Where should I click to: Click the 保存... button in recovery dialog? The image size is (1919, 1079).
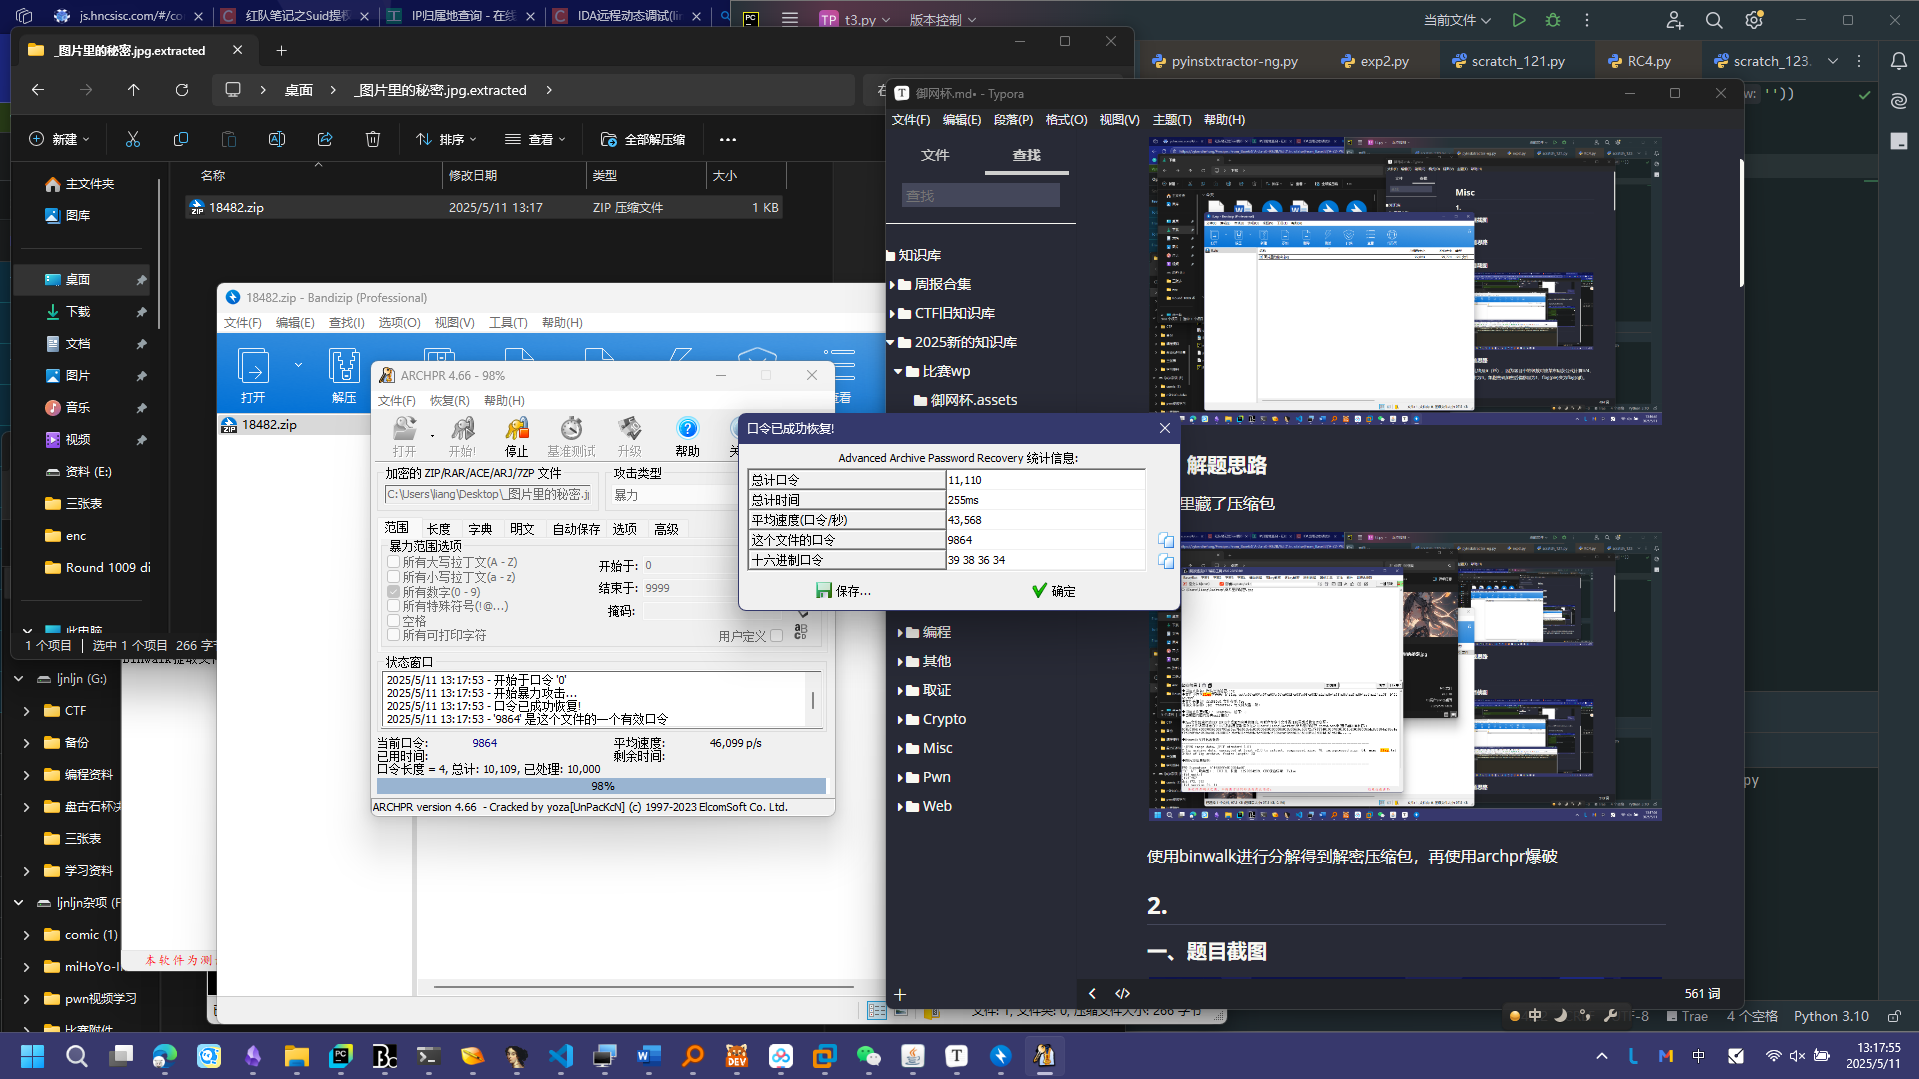[844, 591]
